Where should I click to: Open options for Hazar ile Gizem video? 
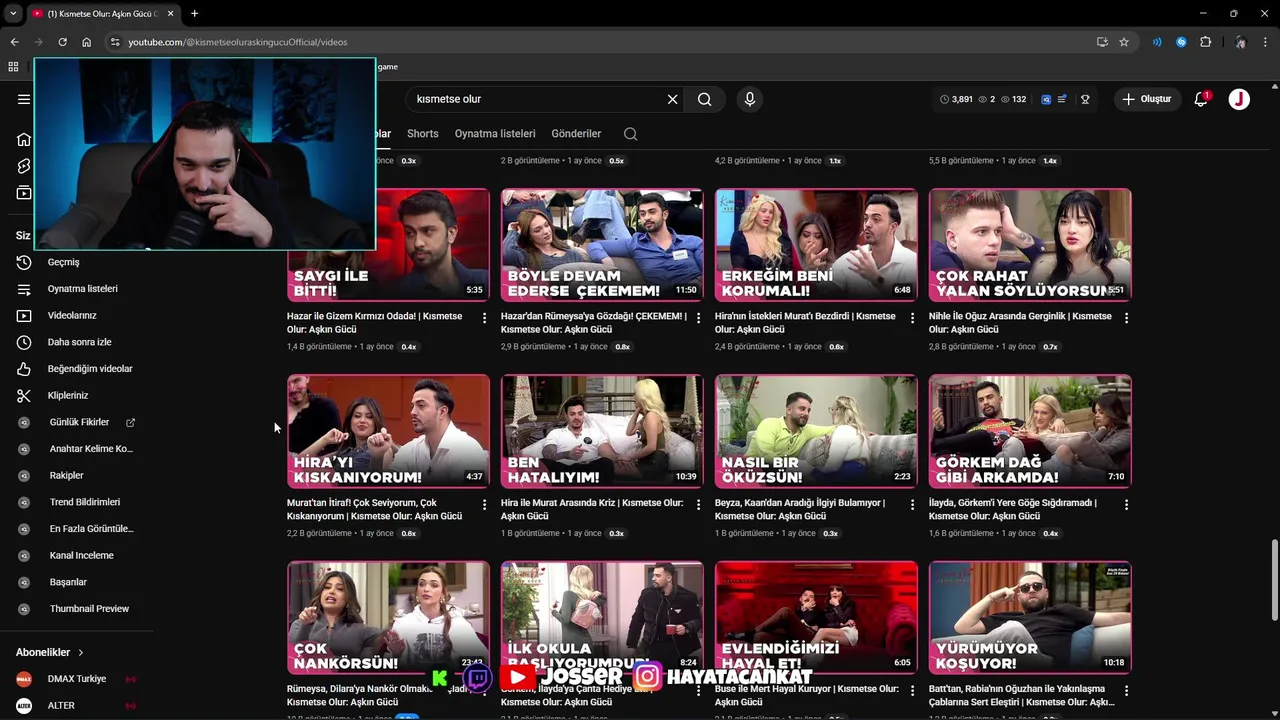click(484, 318)
